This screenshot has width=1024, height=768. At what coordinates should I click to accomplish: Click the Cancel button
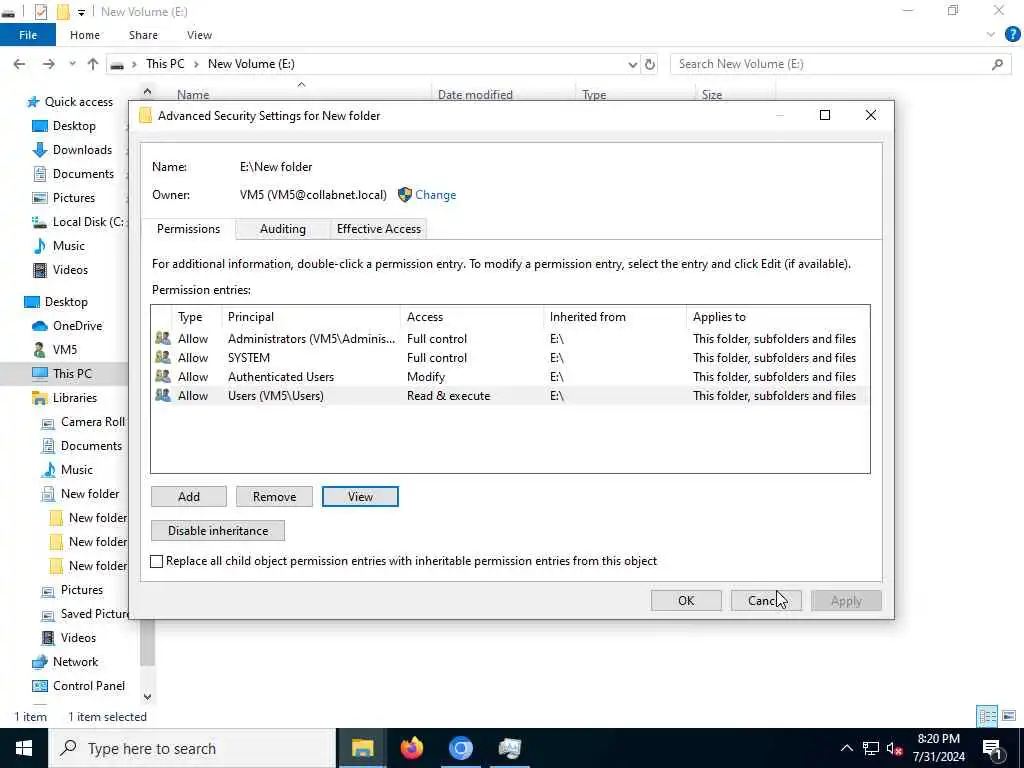tap(766, 600)
